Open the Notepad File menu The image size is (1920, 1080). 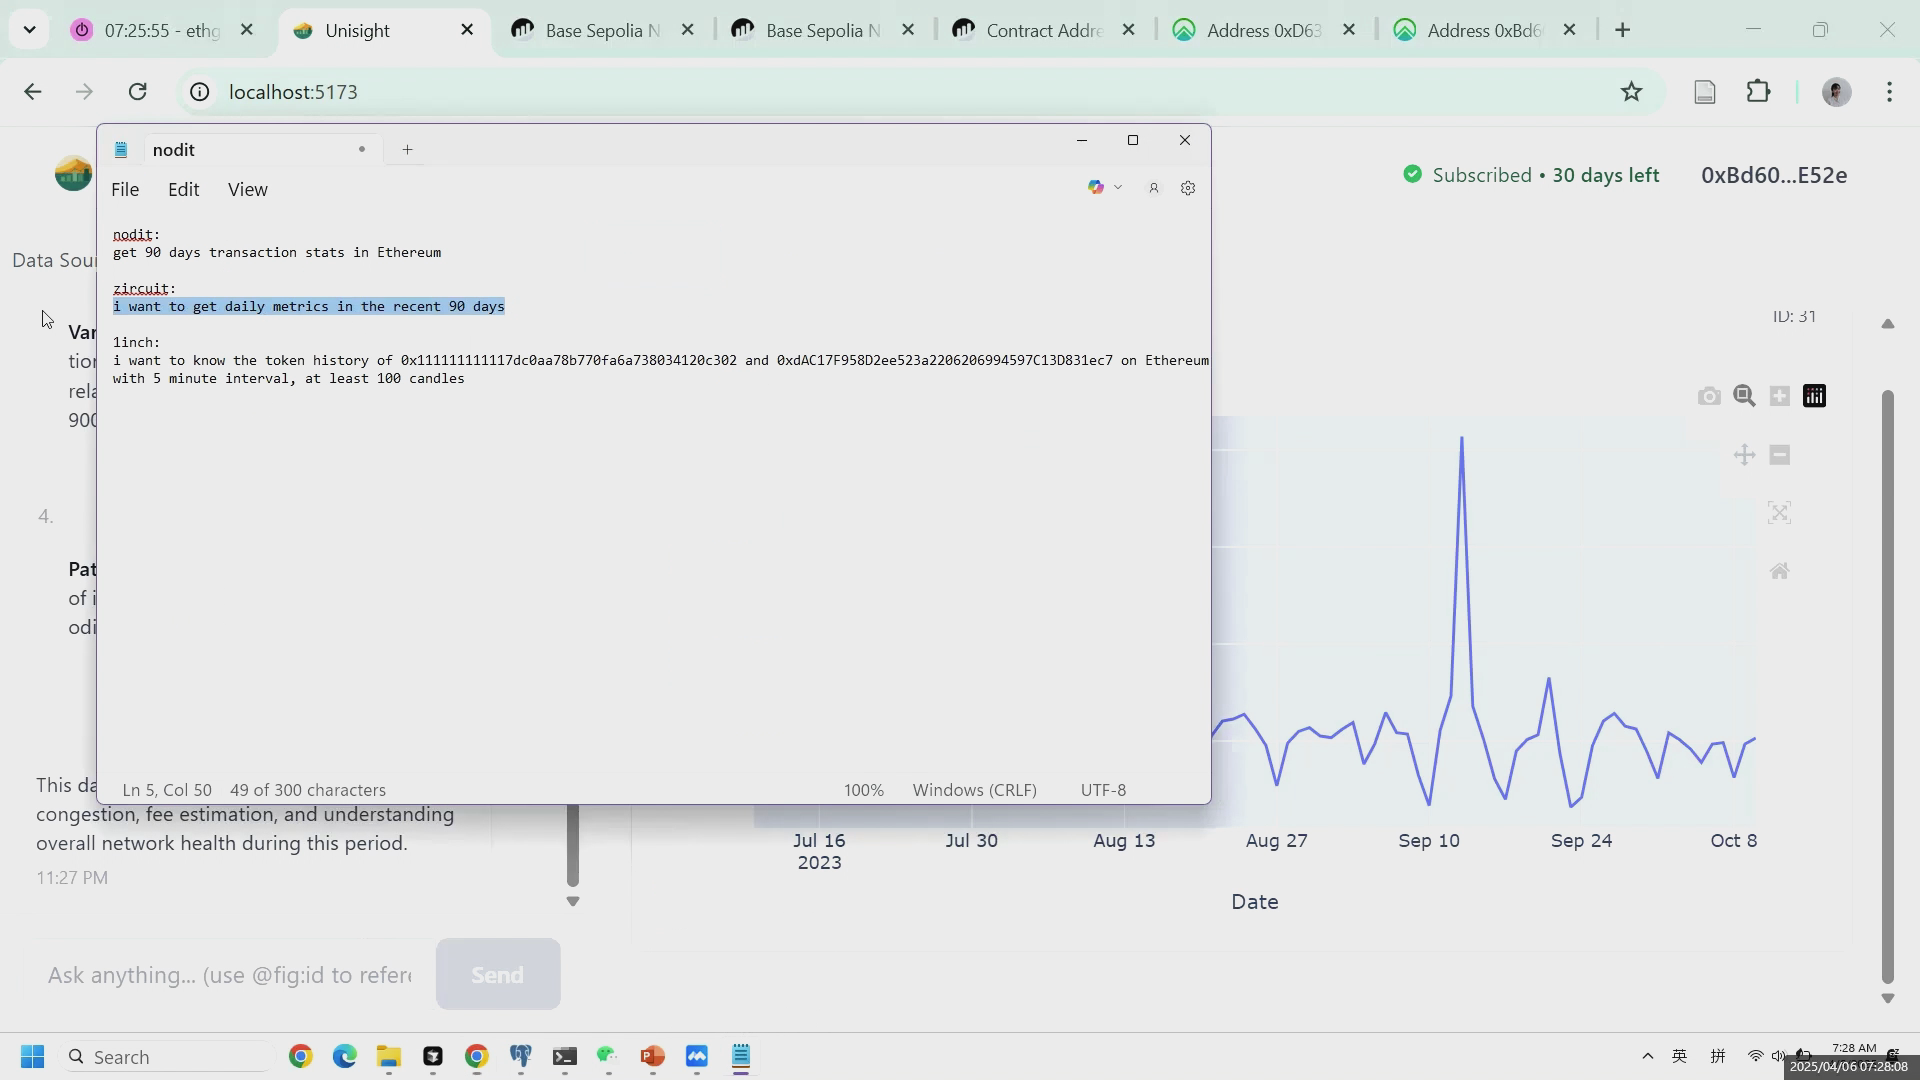pyautogui.click(x=125, y=189)
